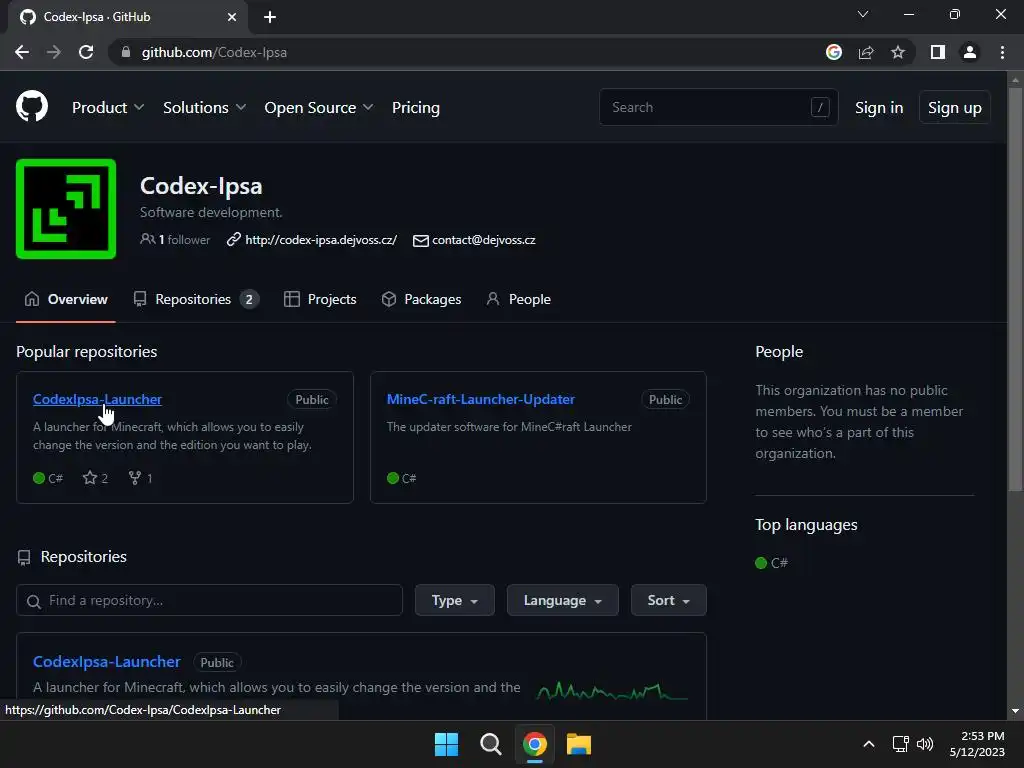Reload the page with the refresh icon
Image resolution: width=1024 pixels, height=768 pixels.
(x=86, y=52)
